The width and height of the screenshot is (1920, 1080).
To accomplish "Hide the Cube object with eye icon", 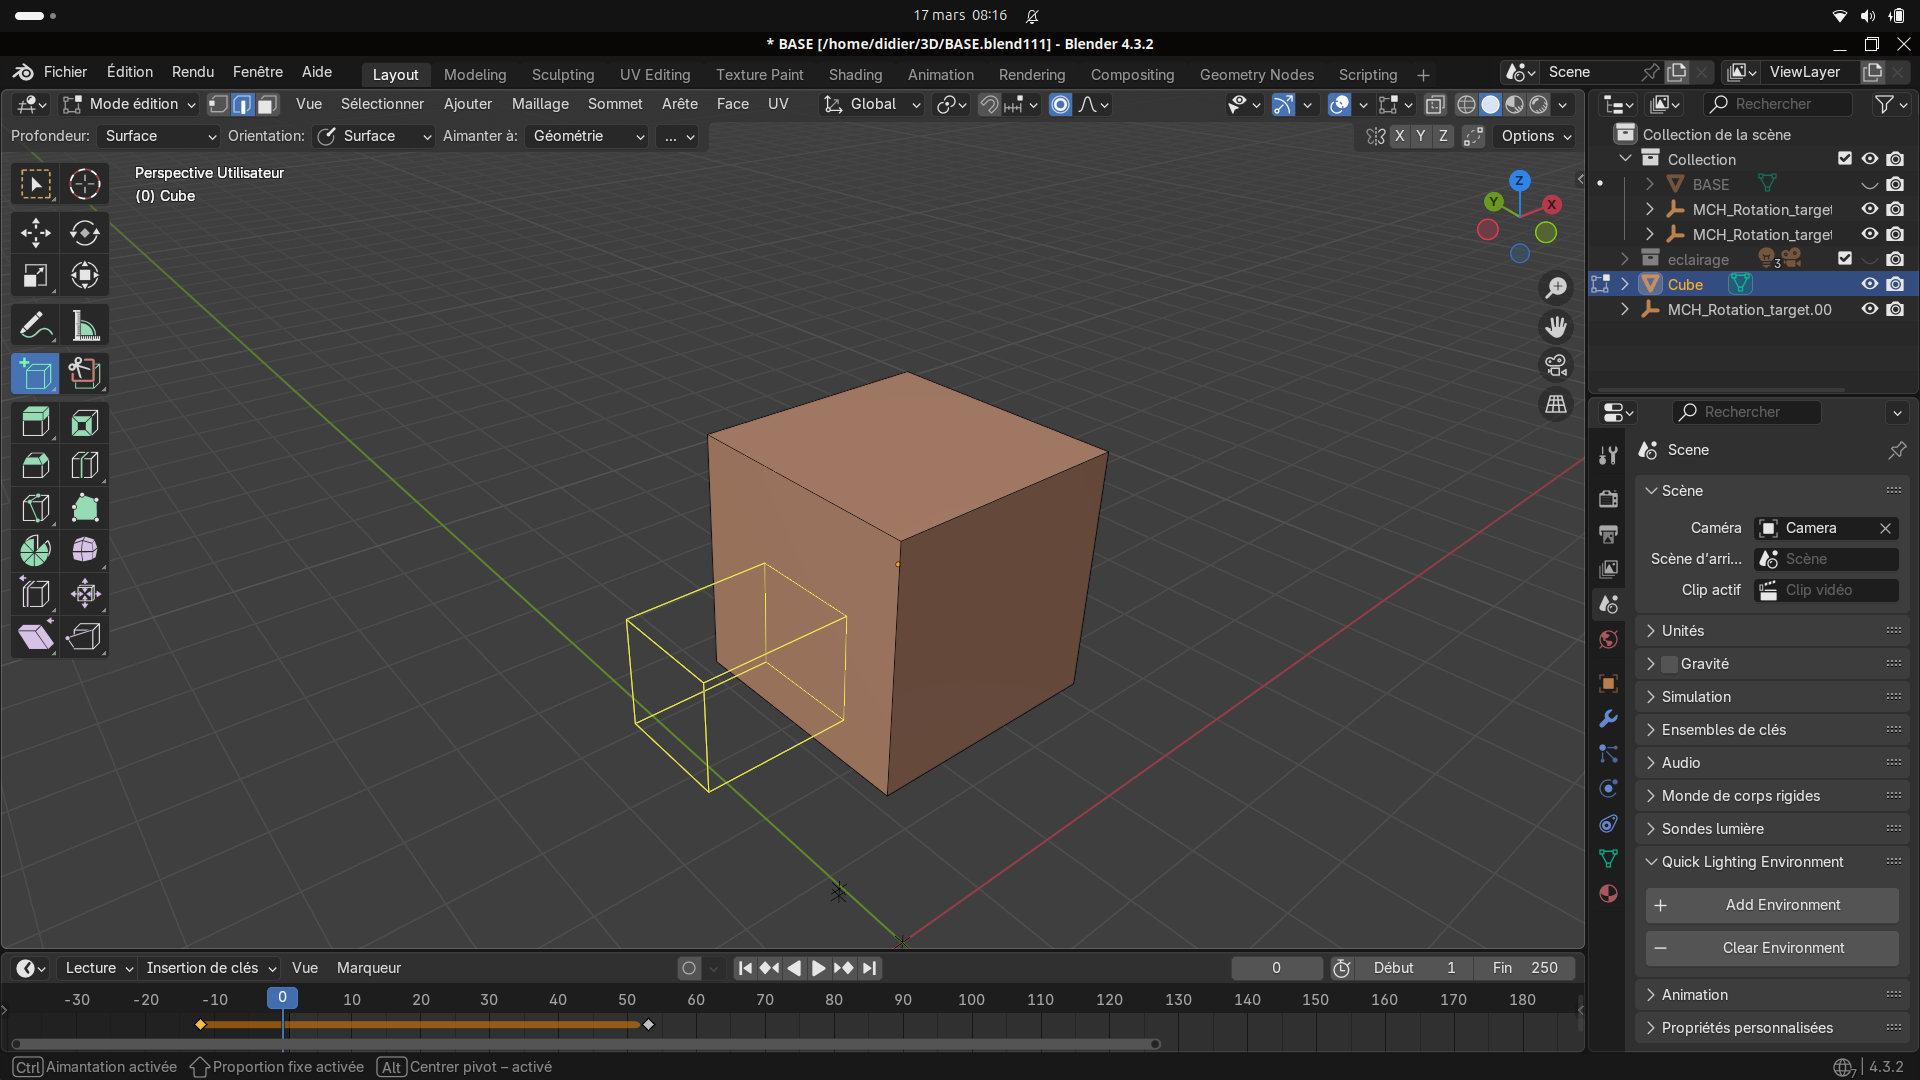I will (x=1869, y=284).
